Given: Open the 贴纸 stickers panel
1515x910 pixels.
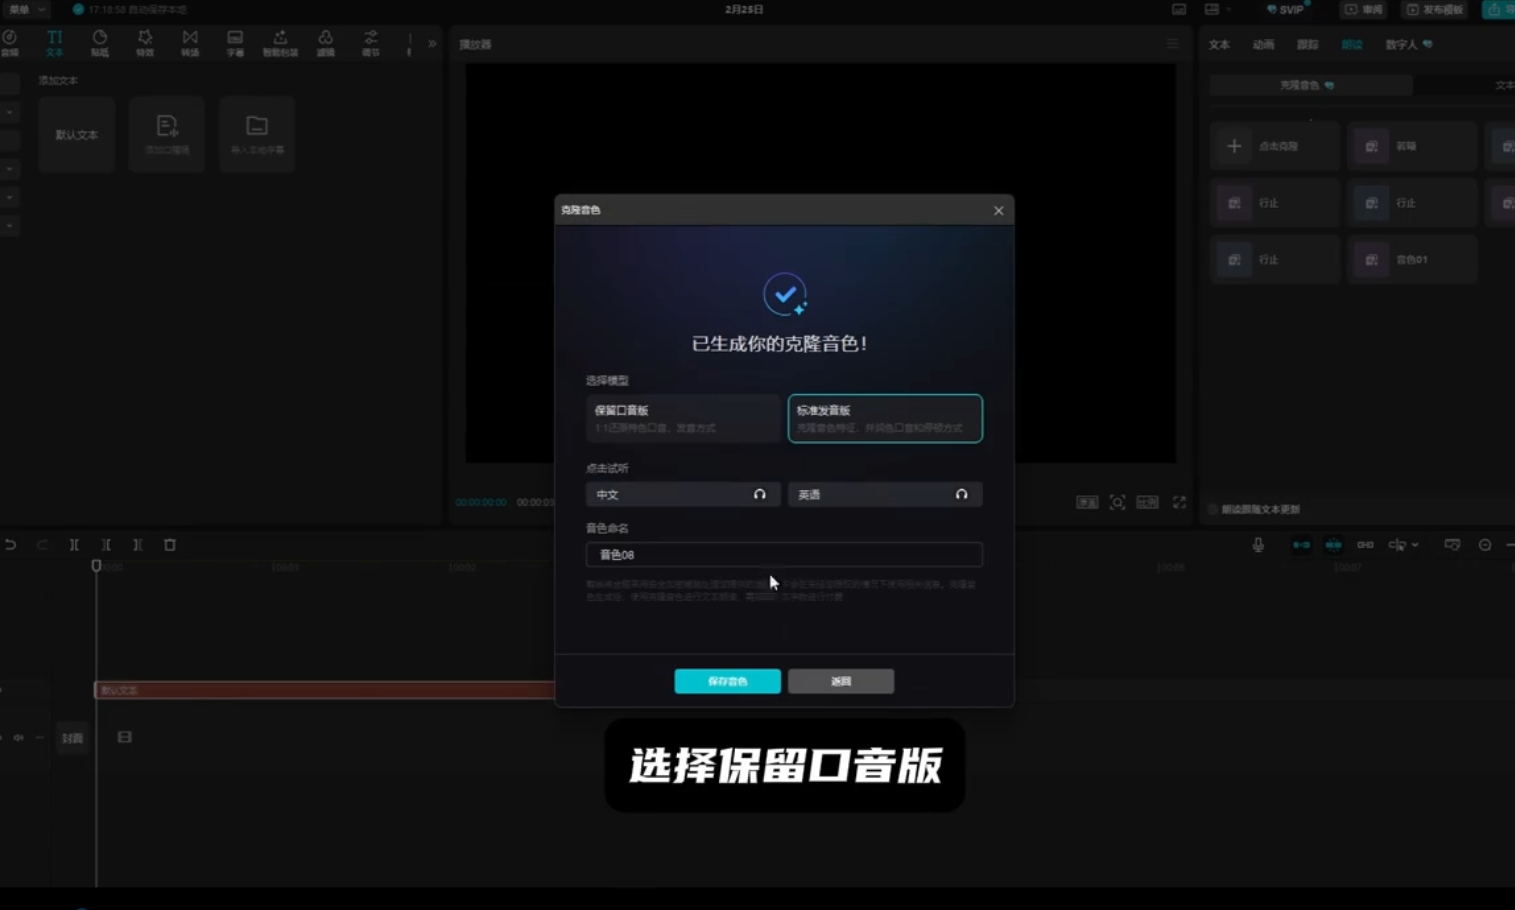Looking at the screenshot, I should point(100,43).
